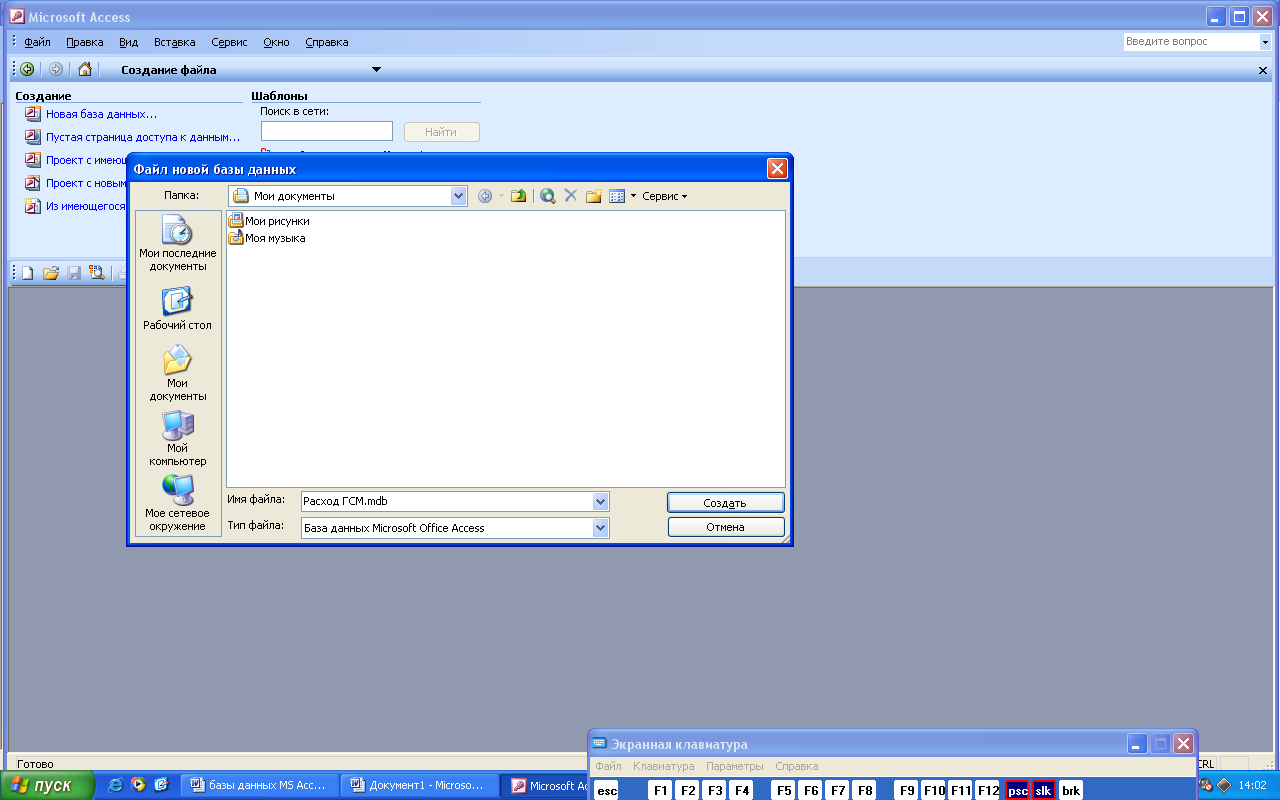Open the Мои рисунки folder
The width and height of the screenshot is (1280, 800).
[269, 221]
